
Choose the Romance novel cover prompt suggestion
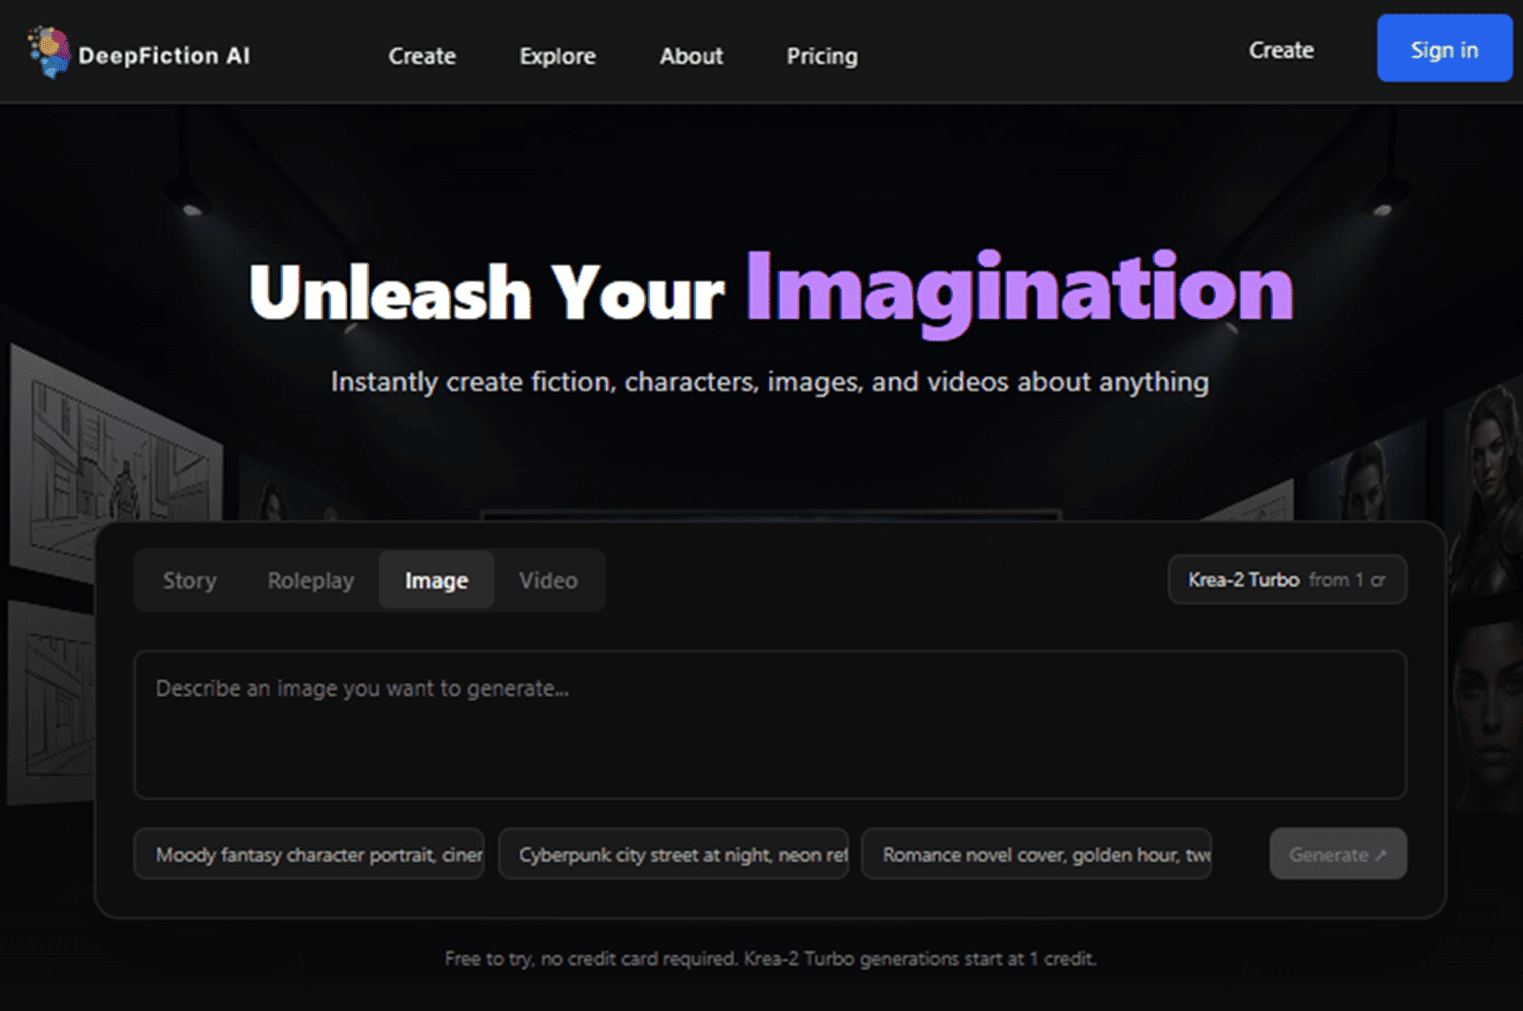pos(1037,854)
